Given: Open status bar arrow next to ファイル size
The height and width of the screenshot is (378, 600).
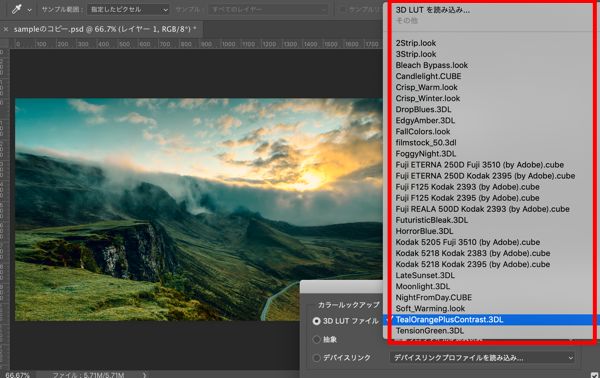Looking at the screenshot, I should coord(144,375).
